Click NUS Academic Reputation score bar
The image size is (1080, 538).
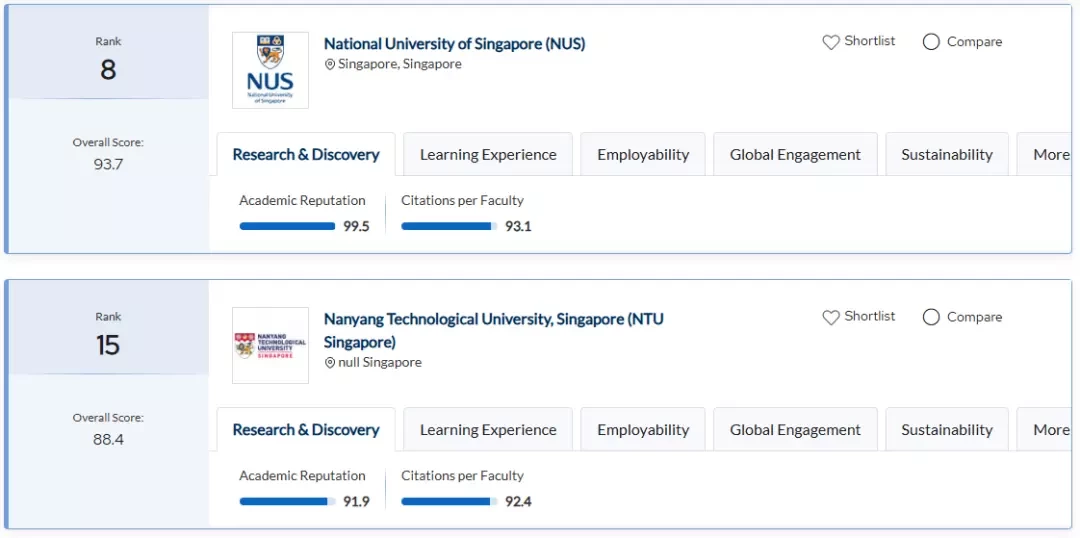[x=287, y=226]
